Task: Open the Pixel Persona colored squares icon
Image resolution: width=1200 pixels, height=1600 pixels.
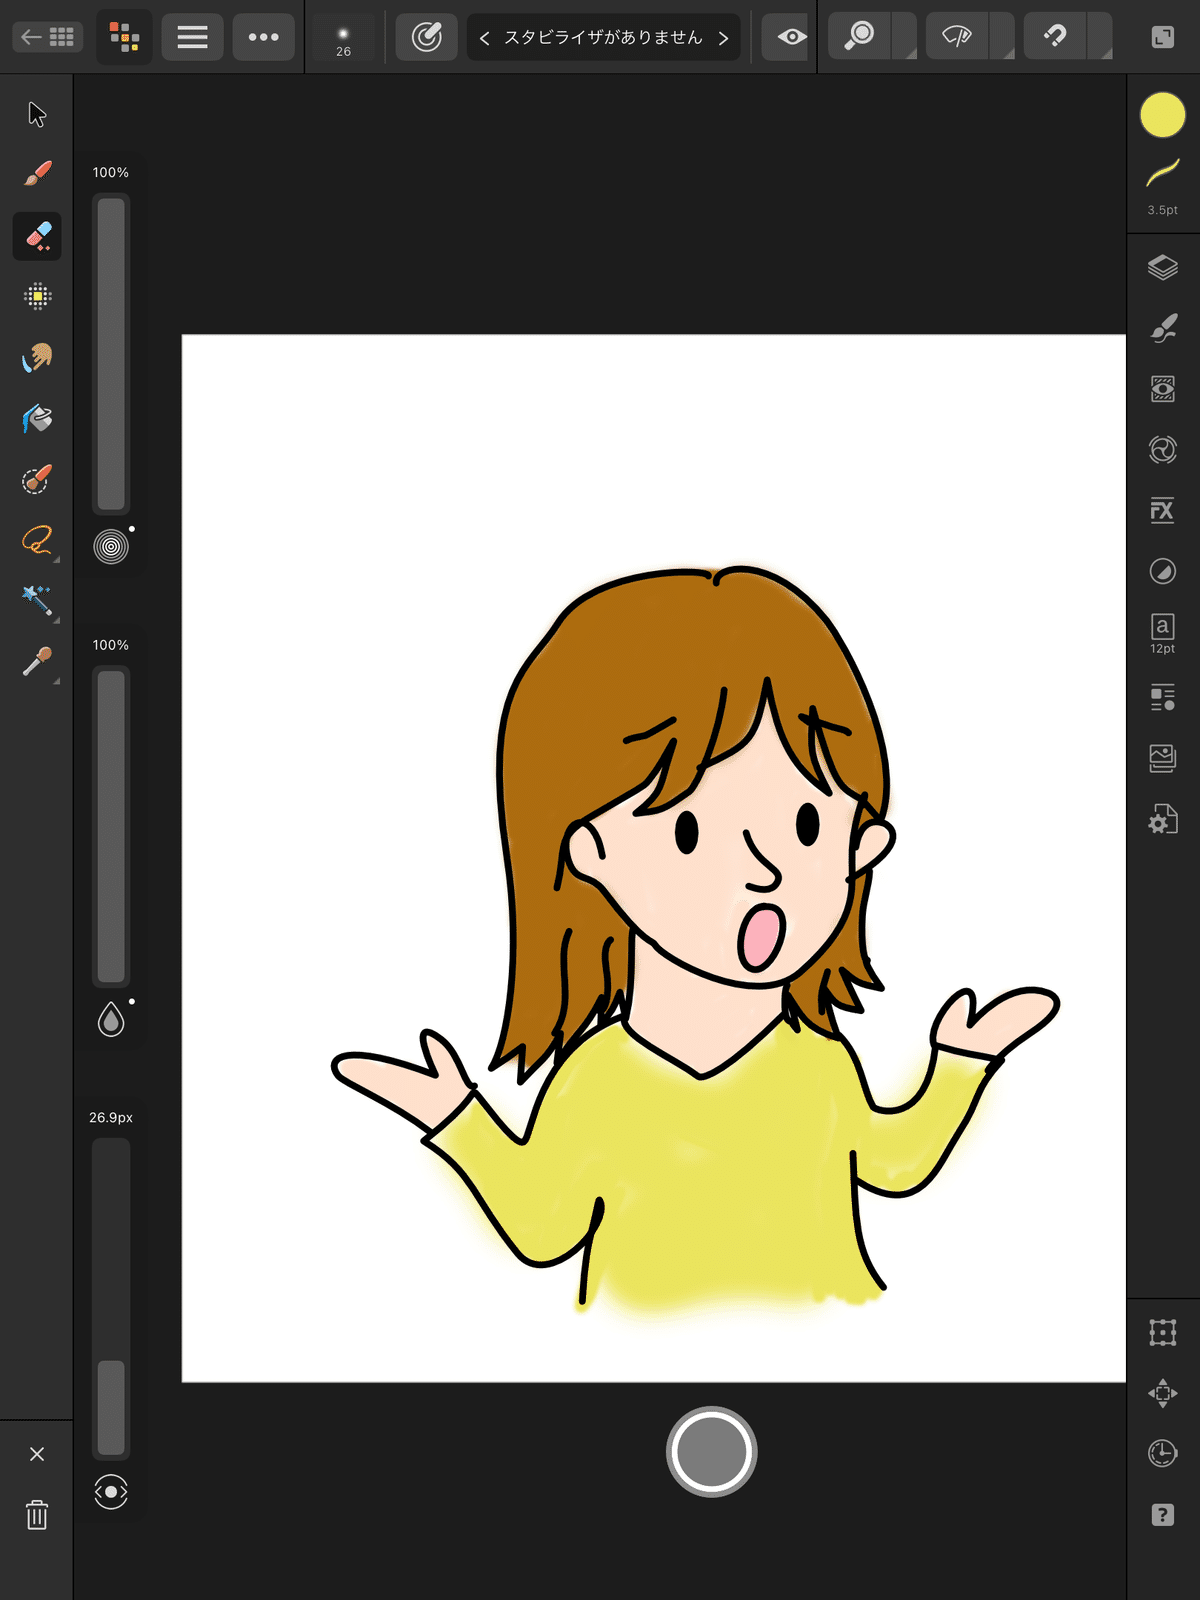Action: coord(124,37)
